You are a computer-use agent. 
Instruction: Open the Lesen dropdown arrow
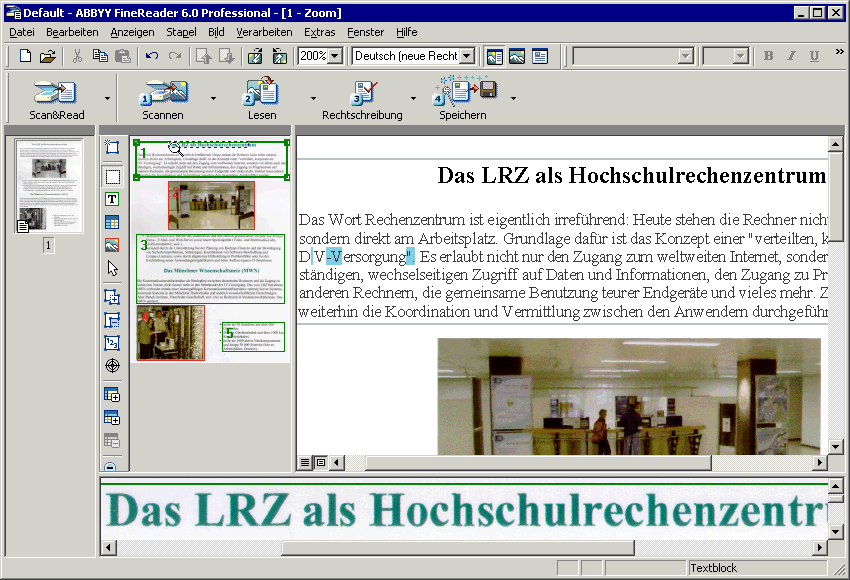[313, 99]
